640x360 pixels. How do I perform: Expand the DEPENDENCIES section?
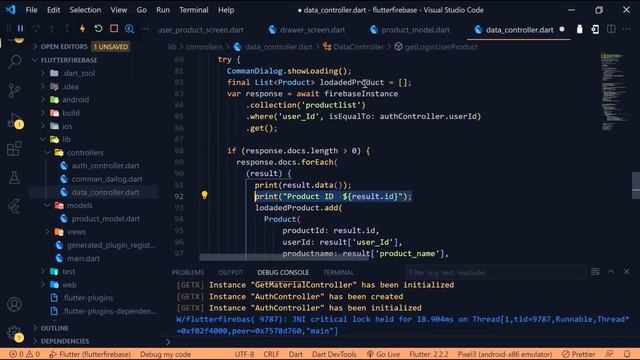[x=64, y=341]
